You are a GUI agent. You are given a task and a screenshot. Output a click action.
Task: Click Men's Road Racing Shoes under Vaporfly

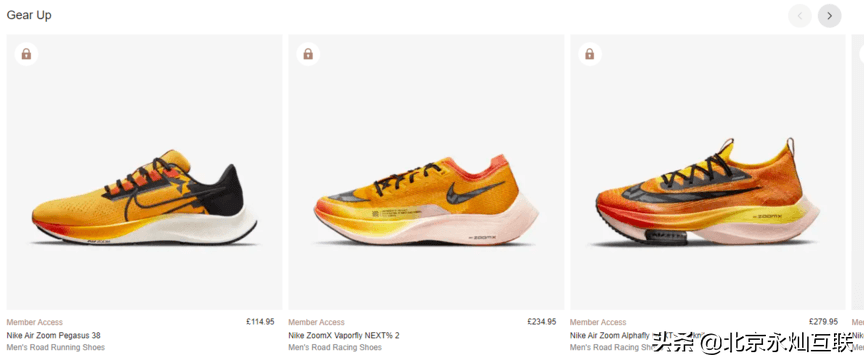335,347
